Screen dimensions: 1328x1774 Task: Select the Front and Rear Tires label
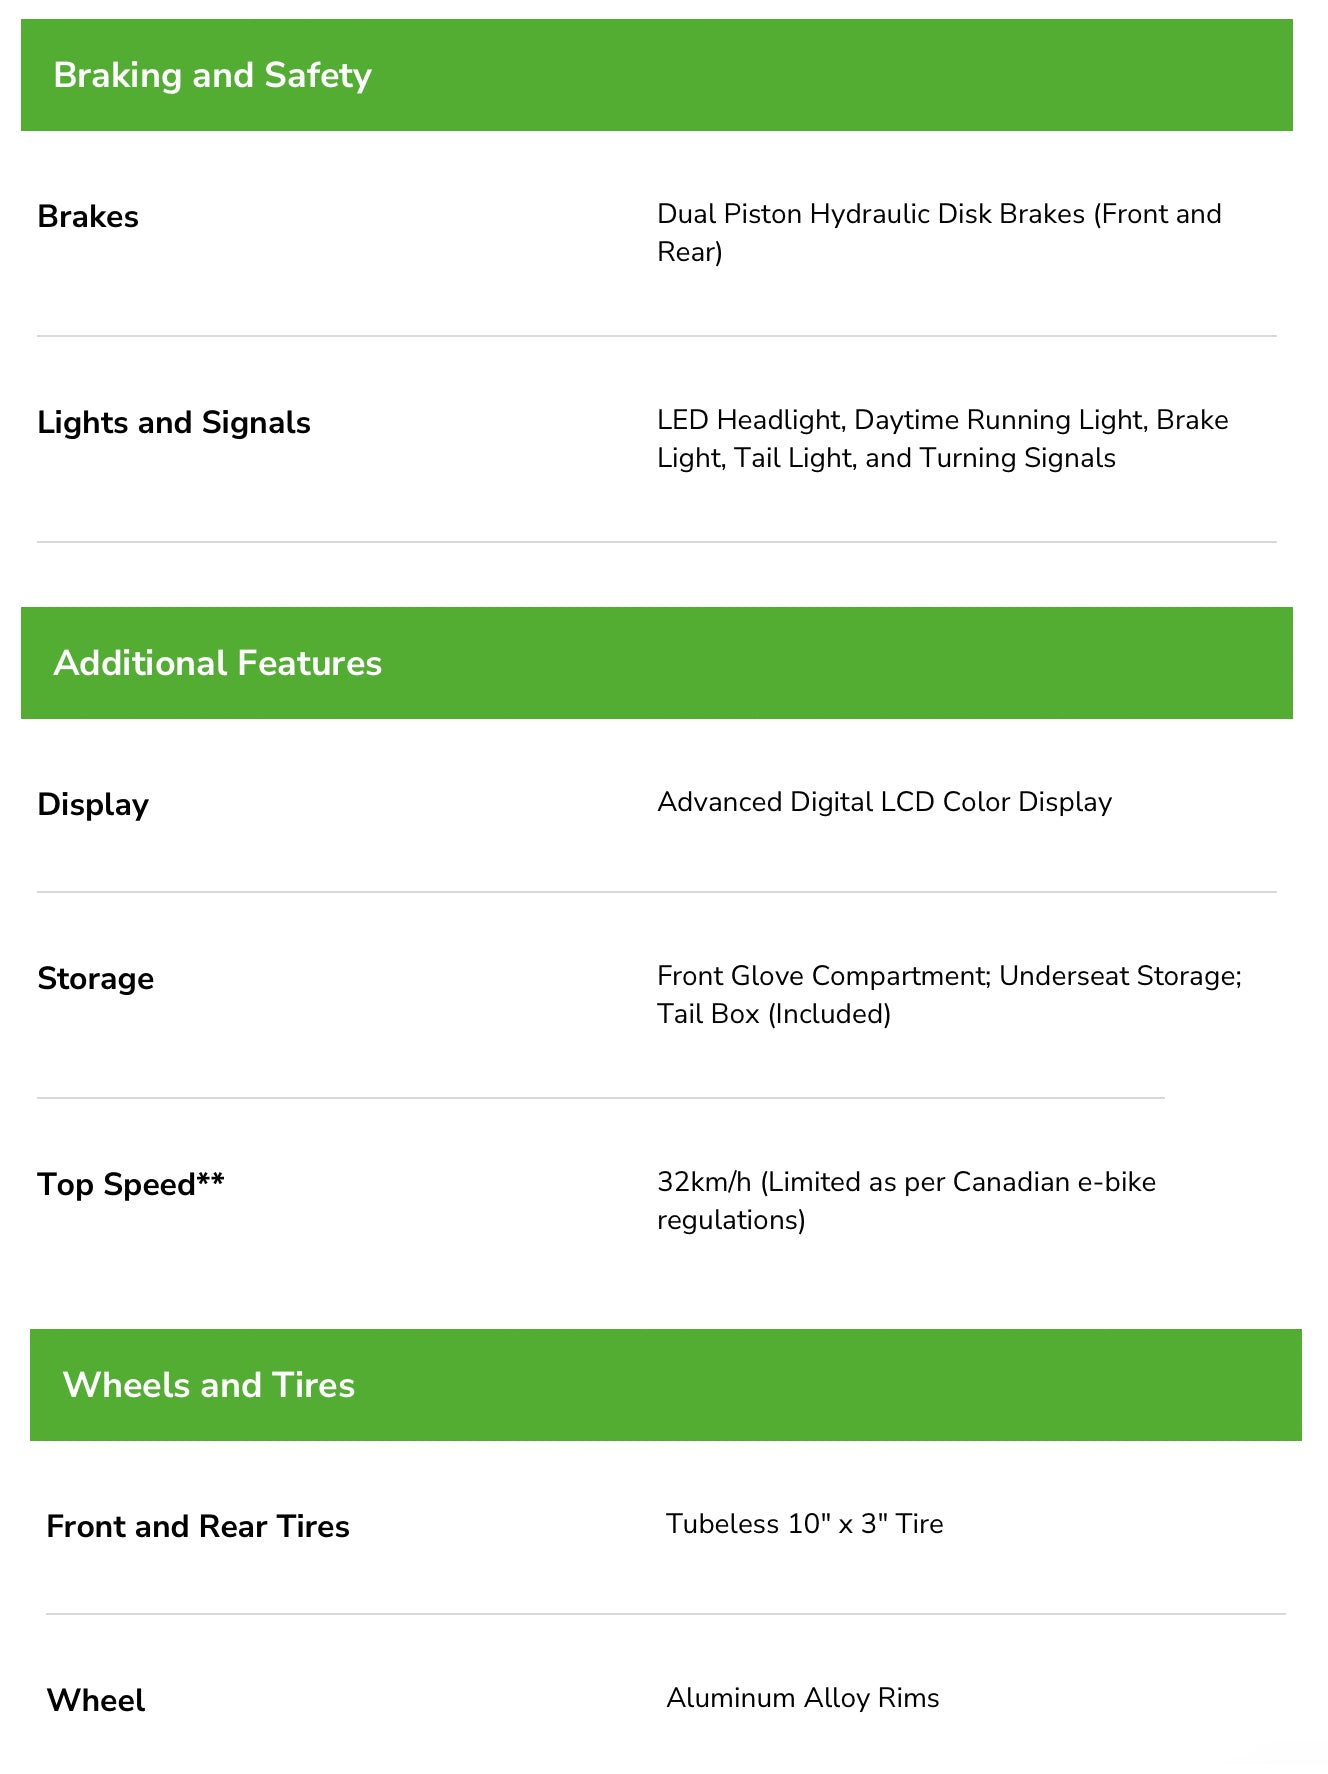tap(198, 1527)
